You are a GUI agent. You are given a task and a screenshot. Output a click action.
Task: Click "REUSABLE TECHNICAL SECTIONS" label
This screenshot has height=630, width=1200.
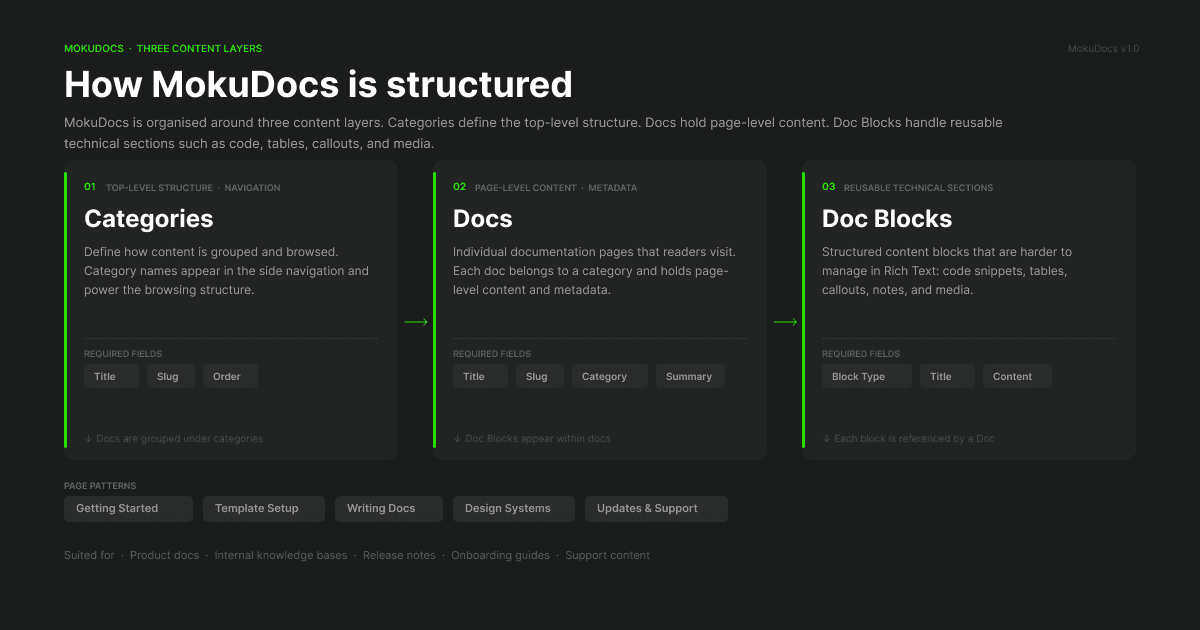pos(919,188)
